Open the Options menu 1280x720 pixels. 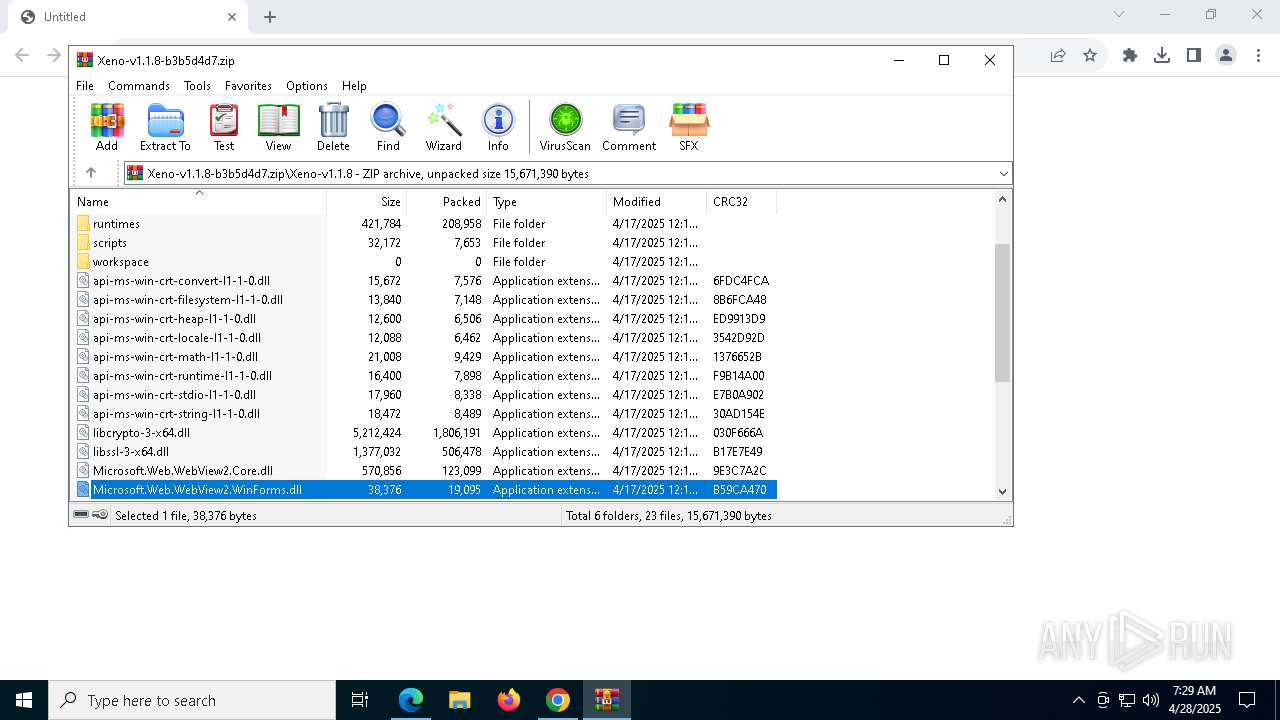(x=307, y=86)
